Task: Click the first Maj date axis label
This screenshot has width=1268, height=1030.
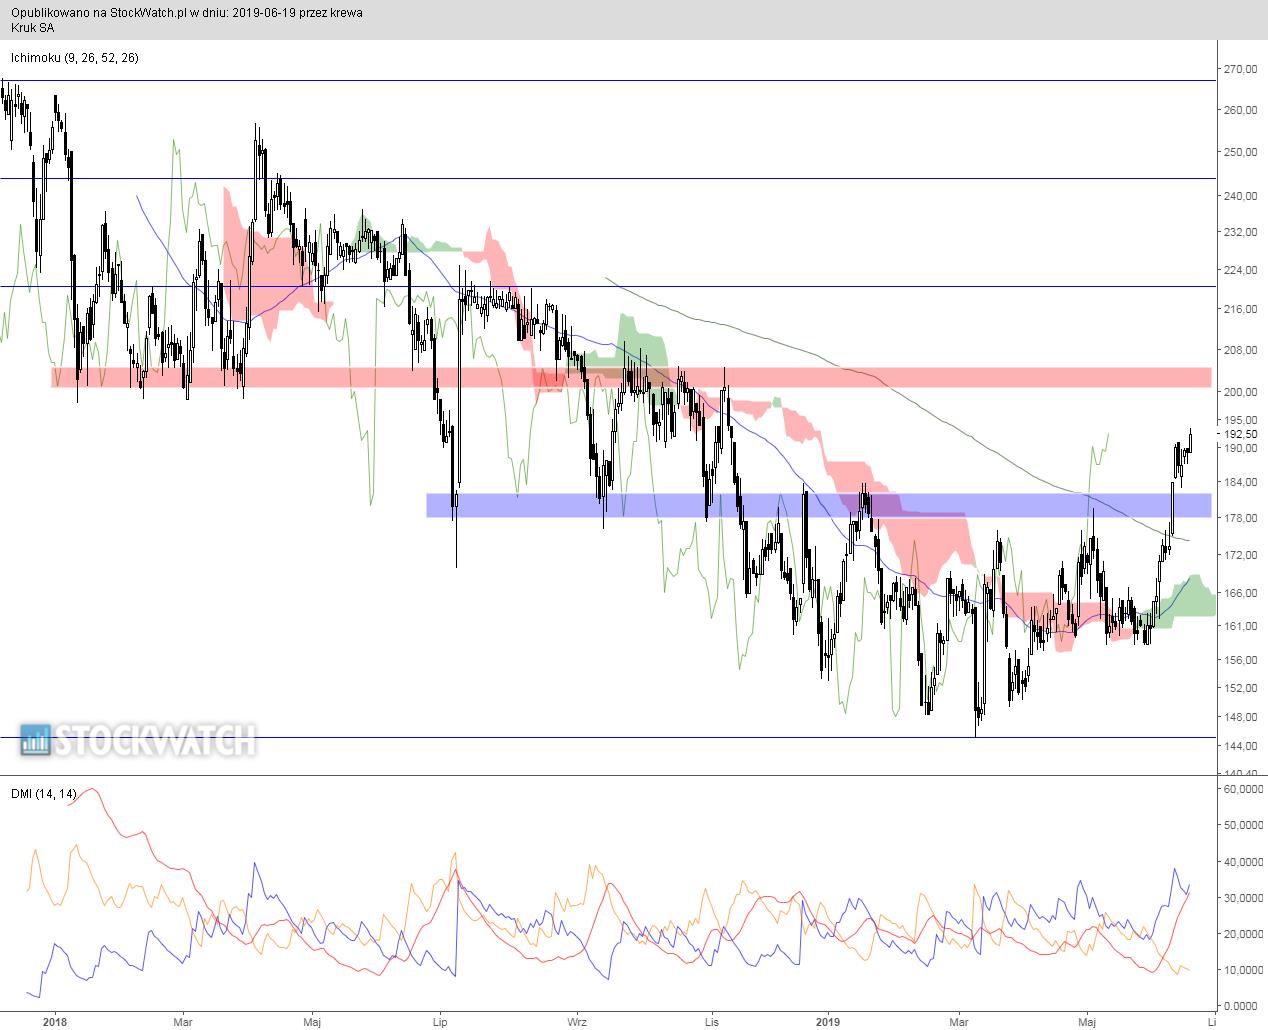Action: 312,1021
